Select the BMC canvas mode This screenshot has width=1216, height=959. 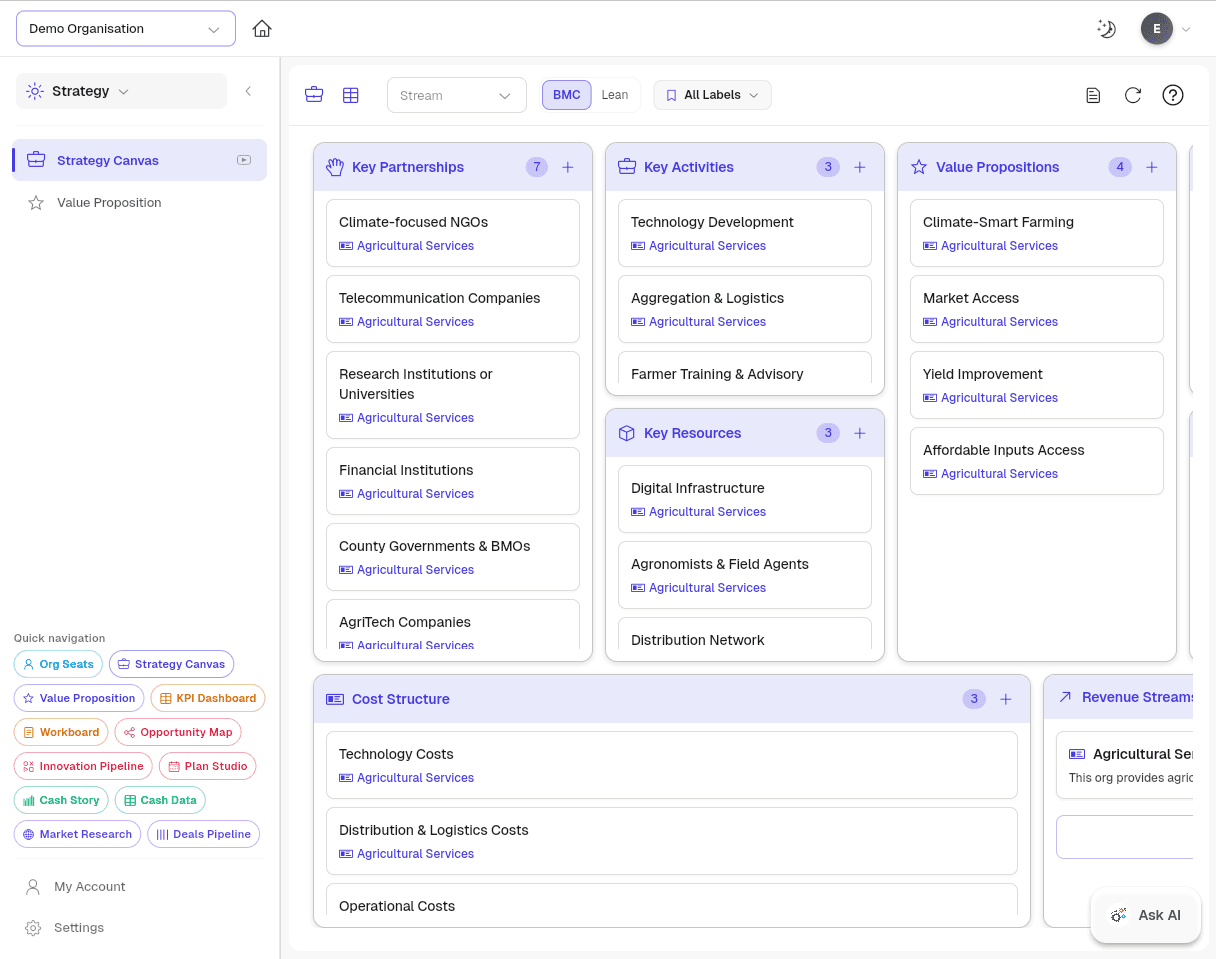coord(567,95)
